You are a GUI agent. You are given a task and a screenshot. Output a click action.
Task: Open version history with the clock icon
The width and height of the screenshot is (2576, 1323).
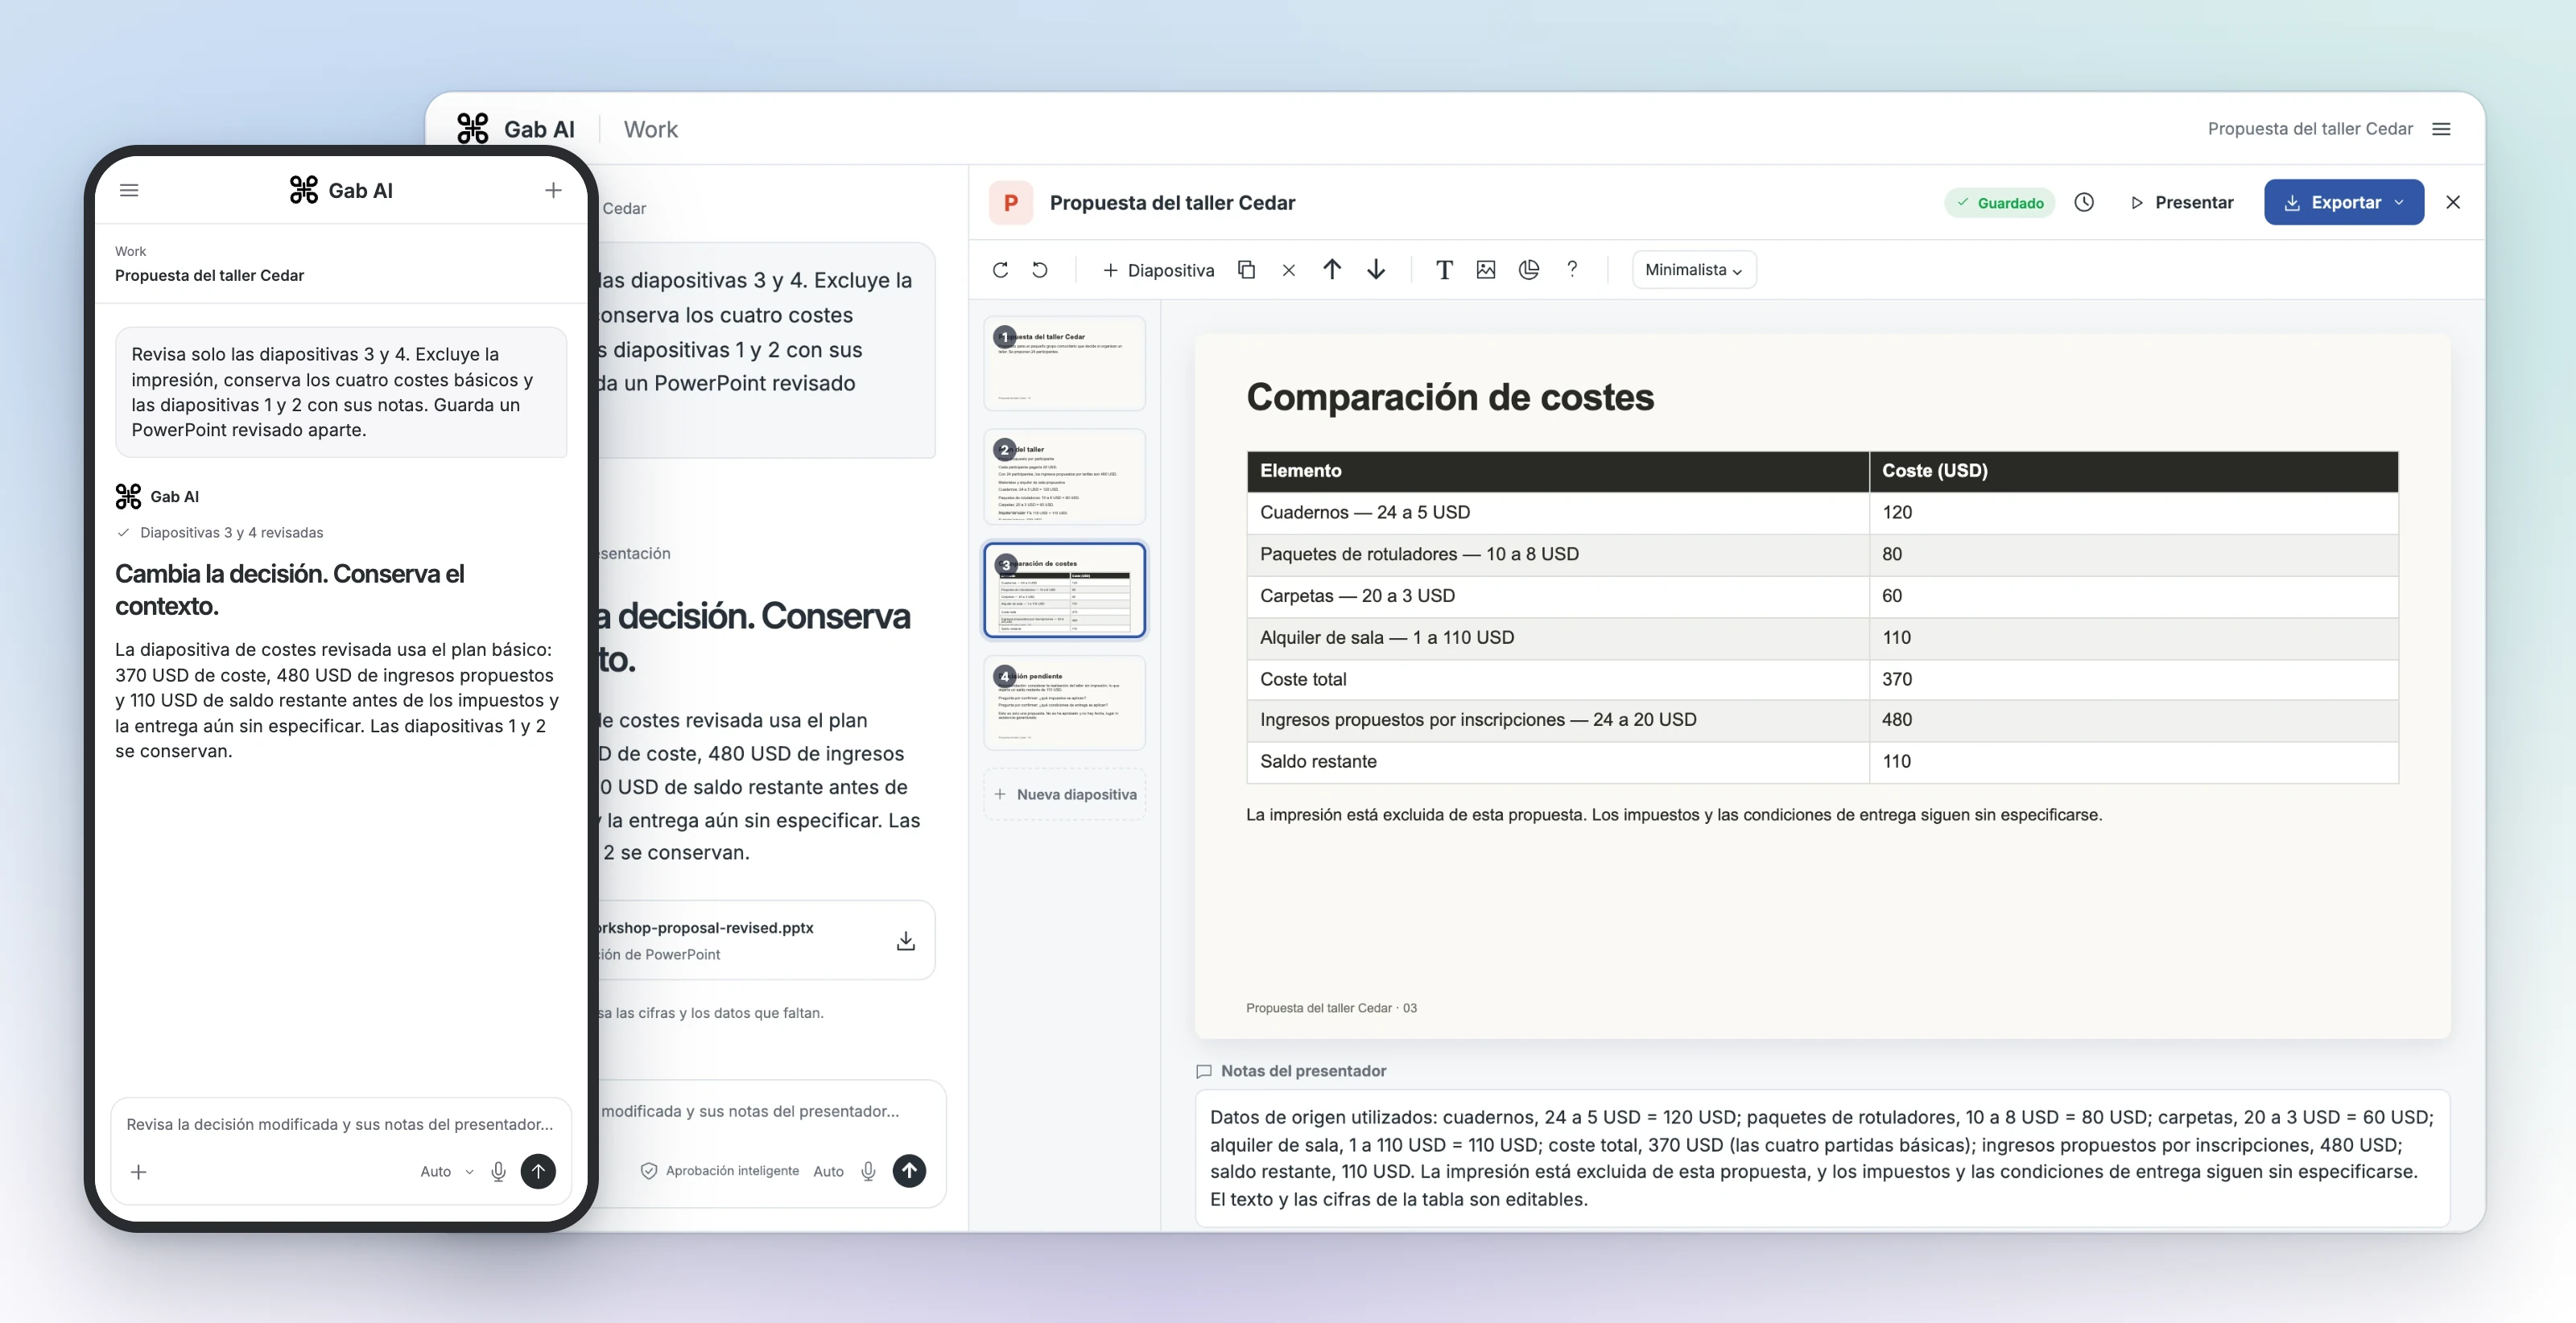point(2084,203)
